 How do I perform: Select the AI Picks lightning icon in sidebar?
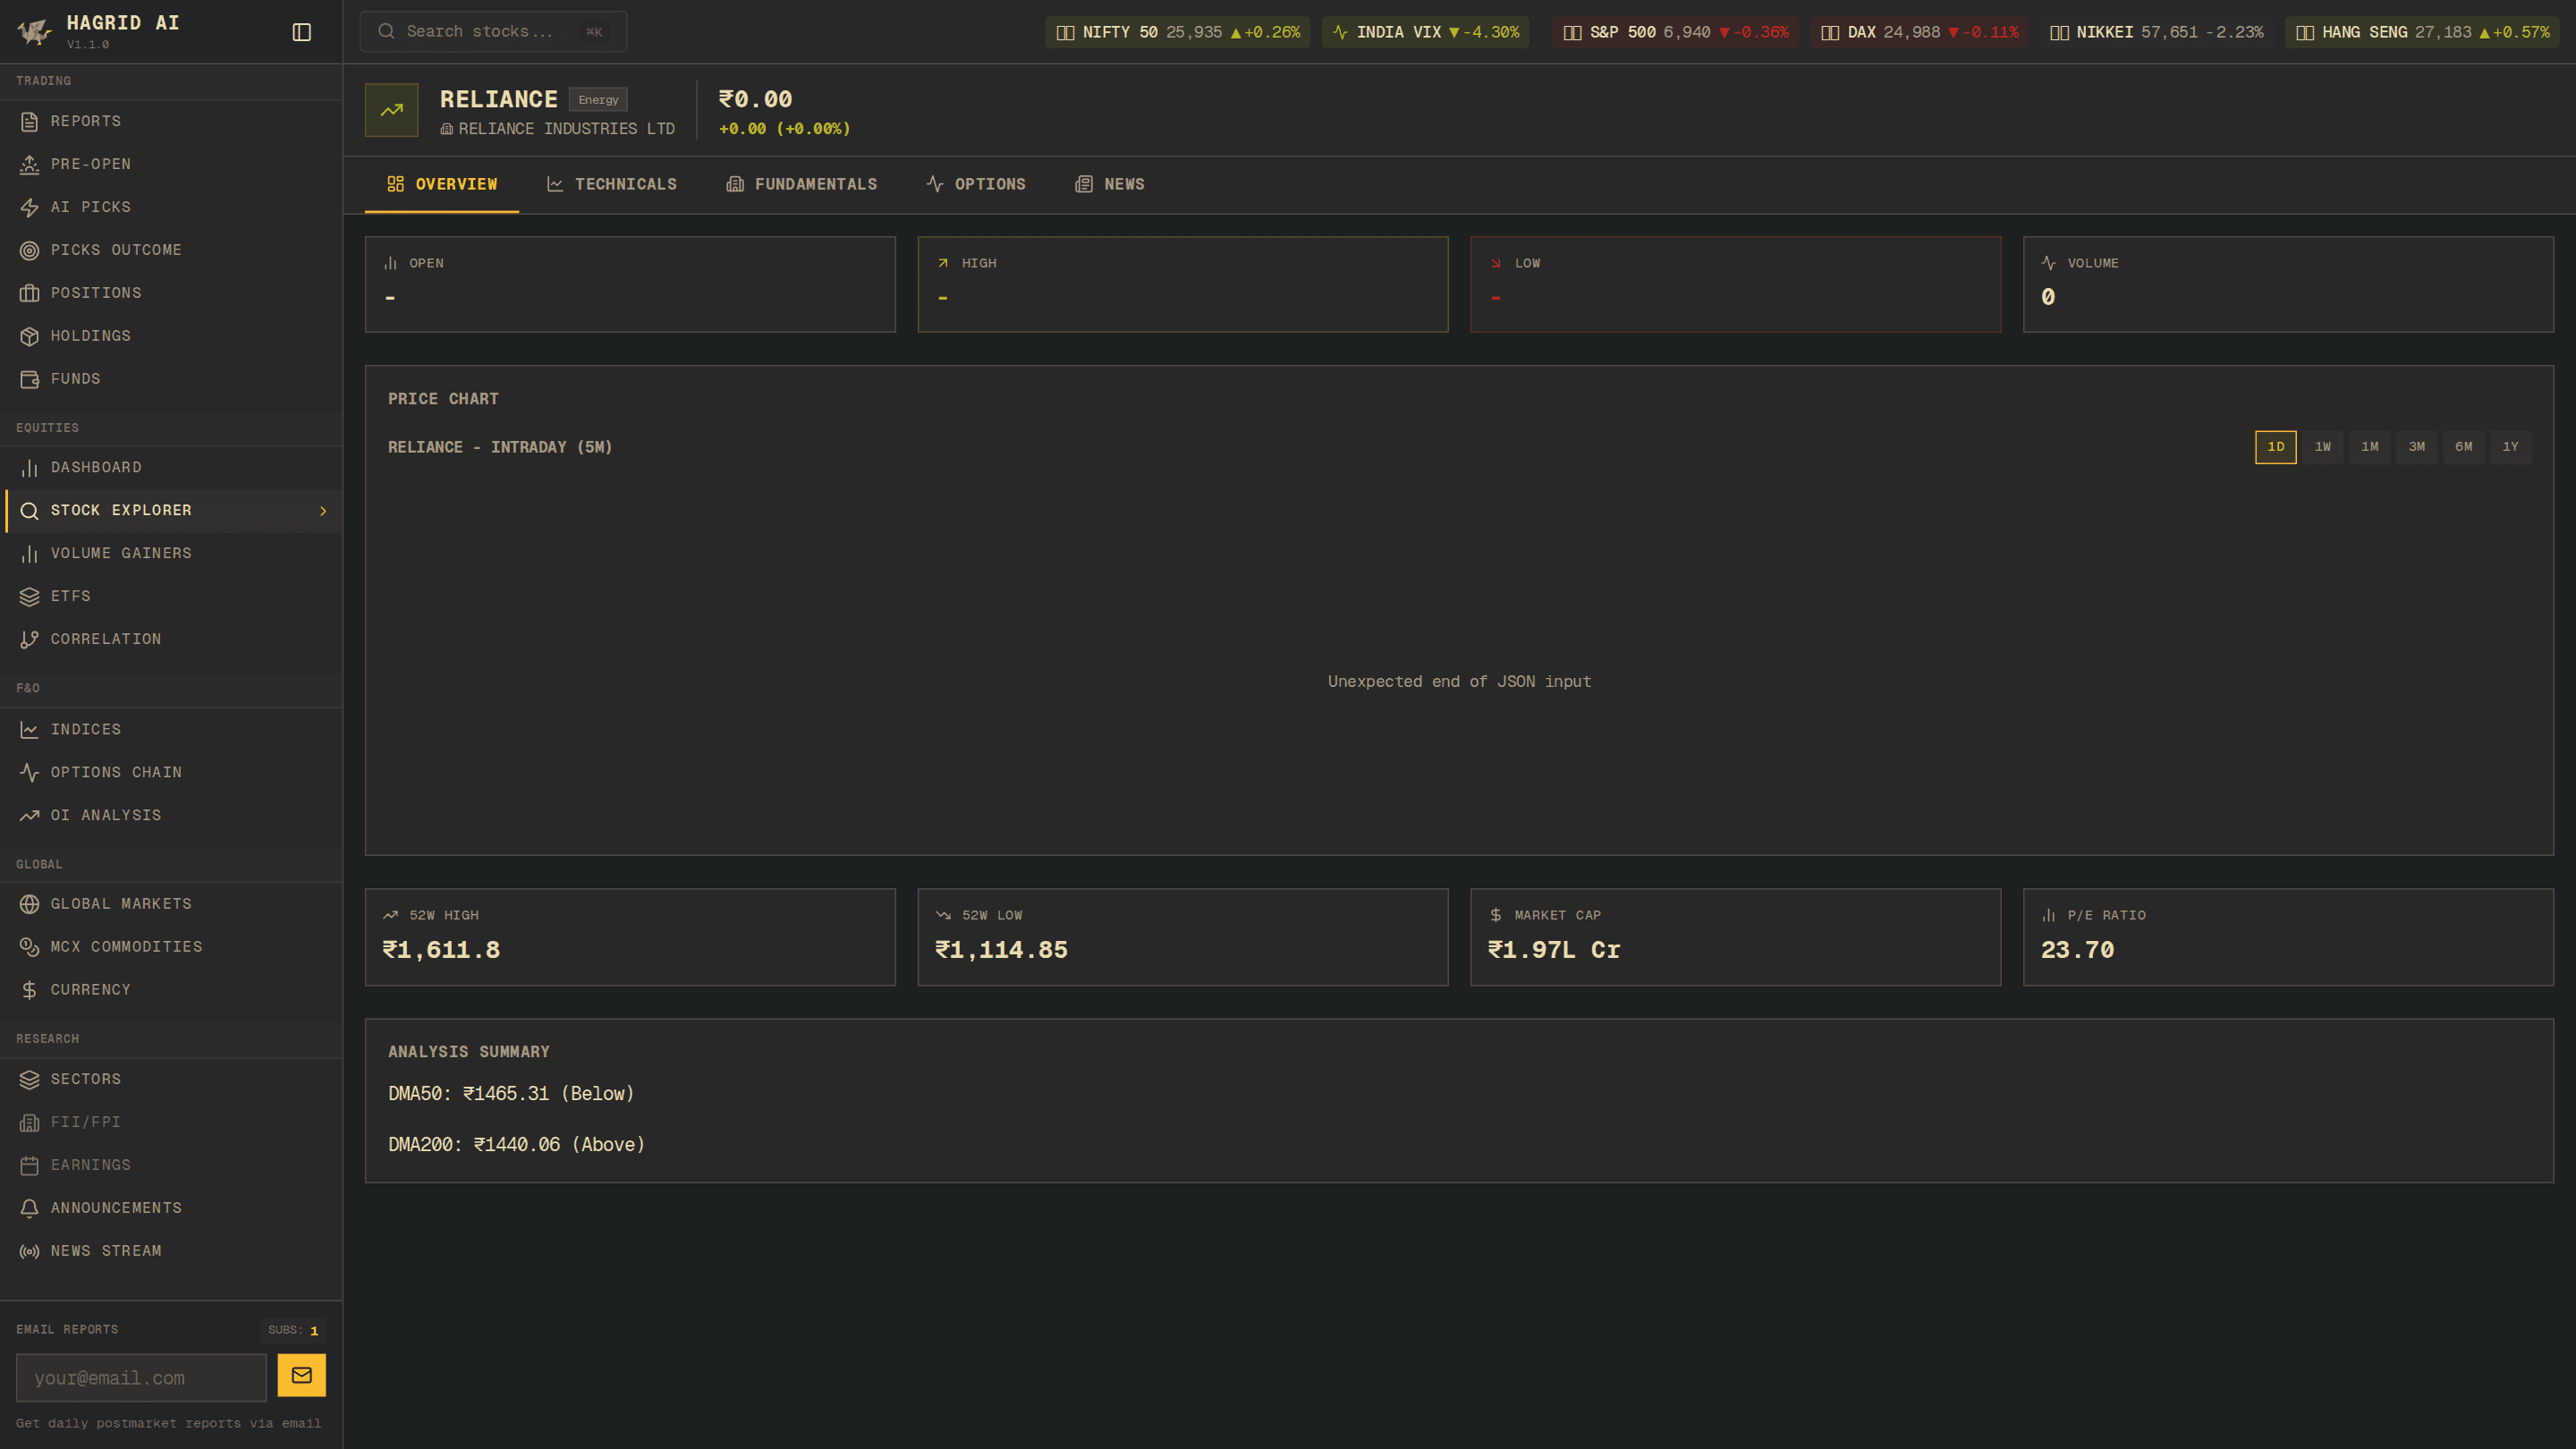point(29,207)
